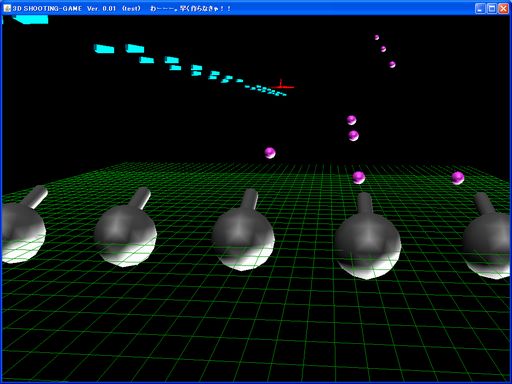Target the second gray turret from the left
This screenshot has height=384, width=512.
126,228
